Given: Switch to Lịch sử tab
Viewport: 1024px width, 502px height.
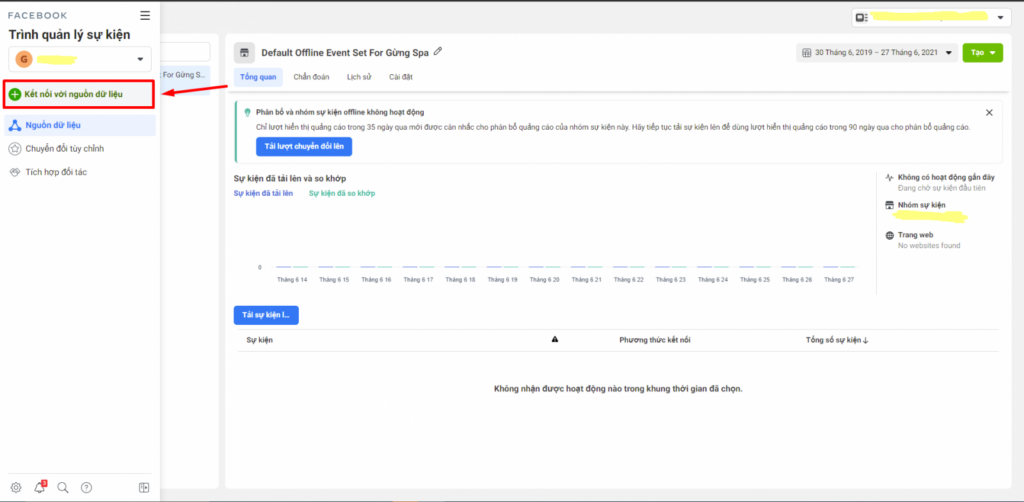Looking at the screenshot, I should [x=359, y=77].
